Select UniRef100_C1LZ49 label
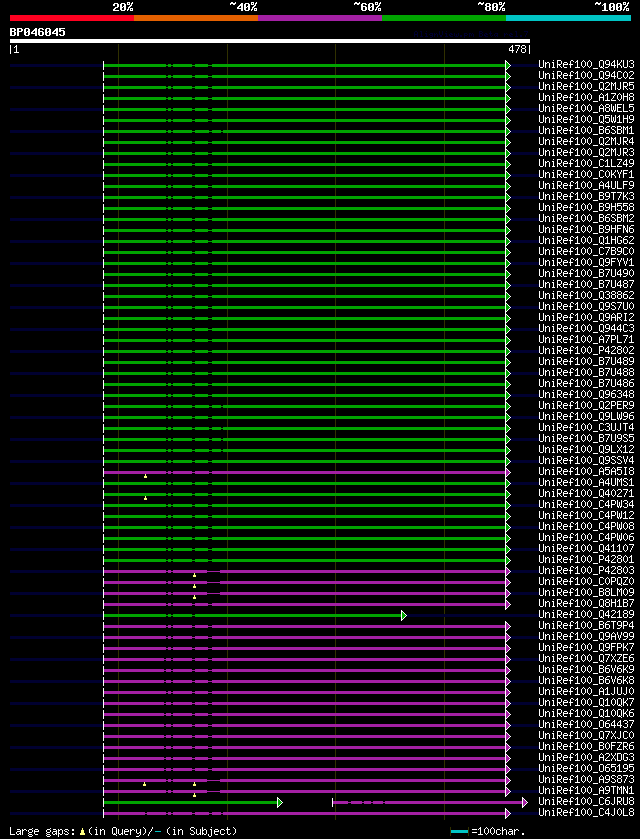 (x=586, y=164)
